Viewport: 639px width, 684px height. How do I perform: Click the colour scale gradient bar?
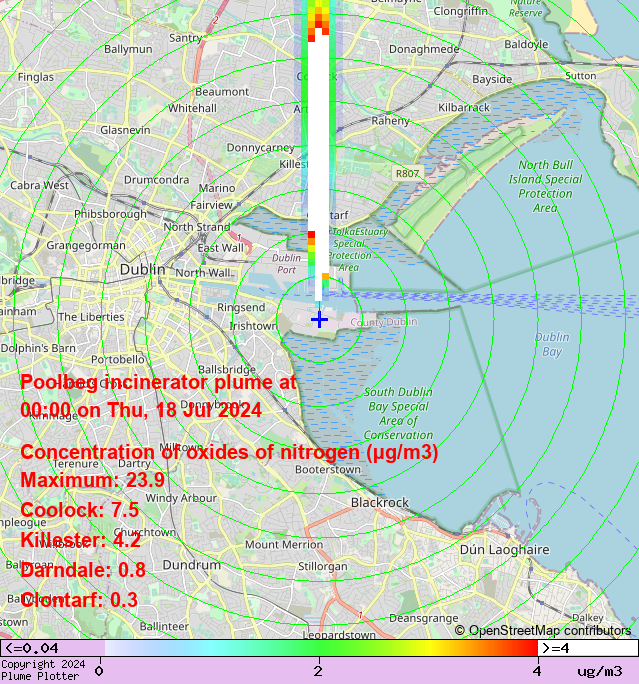(321, 648)
